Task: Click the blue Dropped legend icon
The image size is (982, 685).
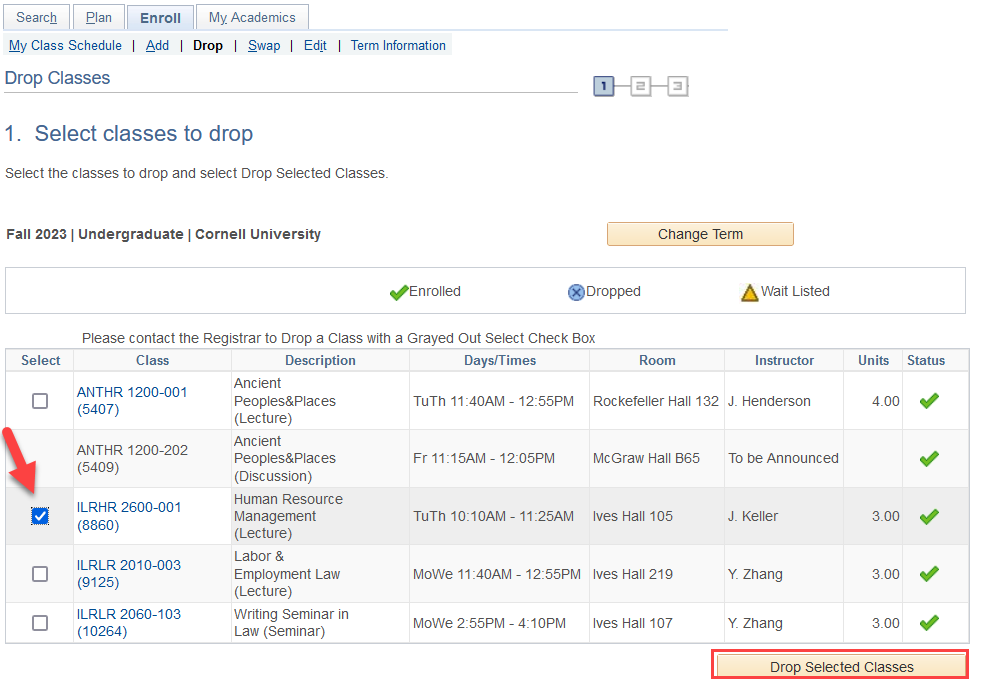Action: (576, 292)
